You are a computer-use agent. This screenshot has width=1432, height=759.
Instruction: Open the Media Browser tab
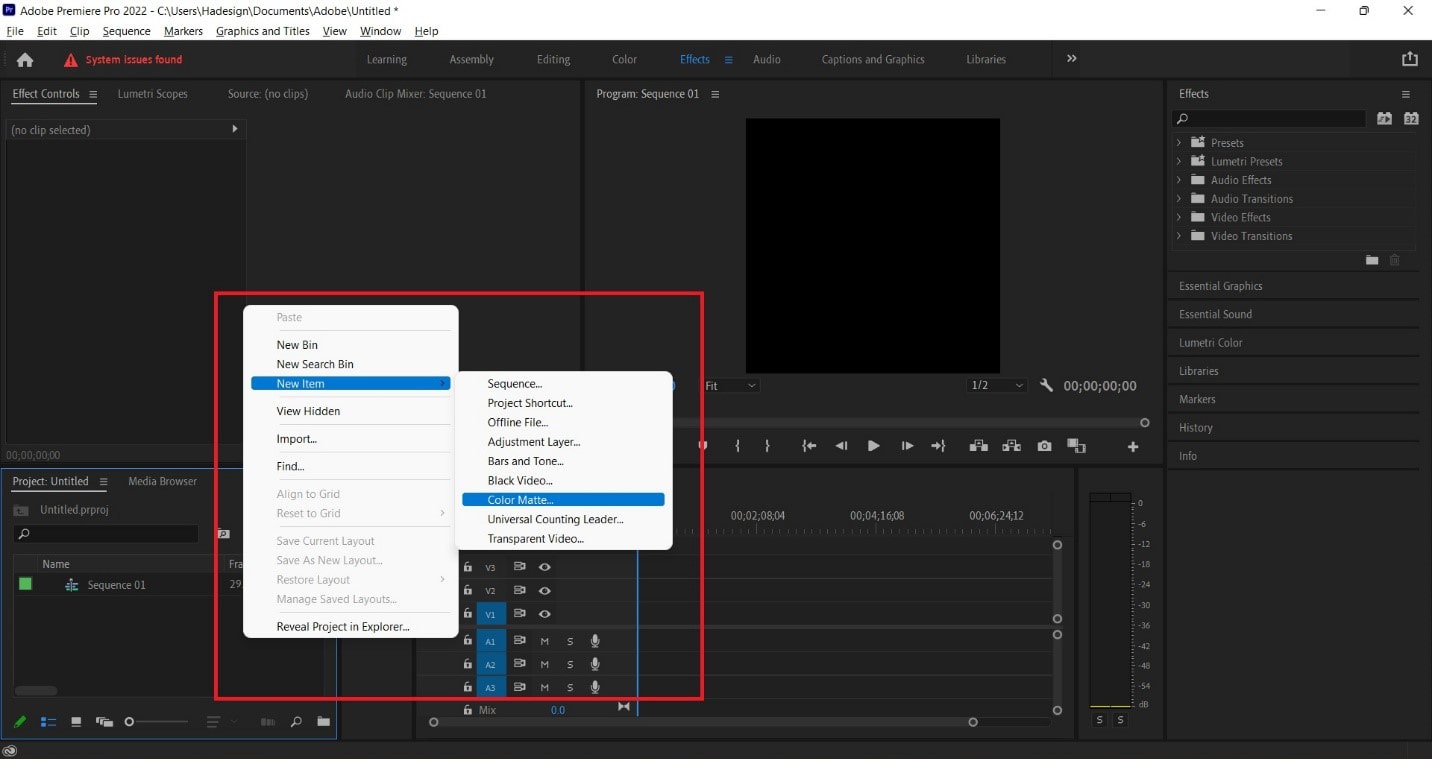(162, 481)
